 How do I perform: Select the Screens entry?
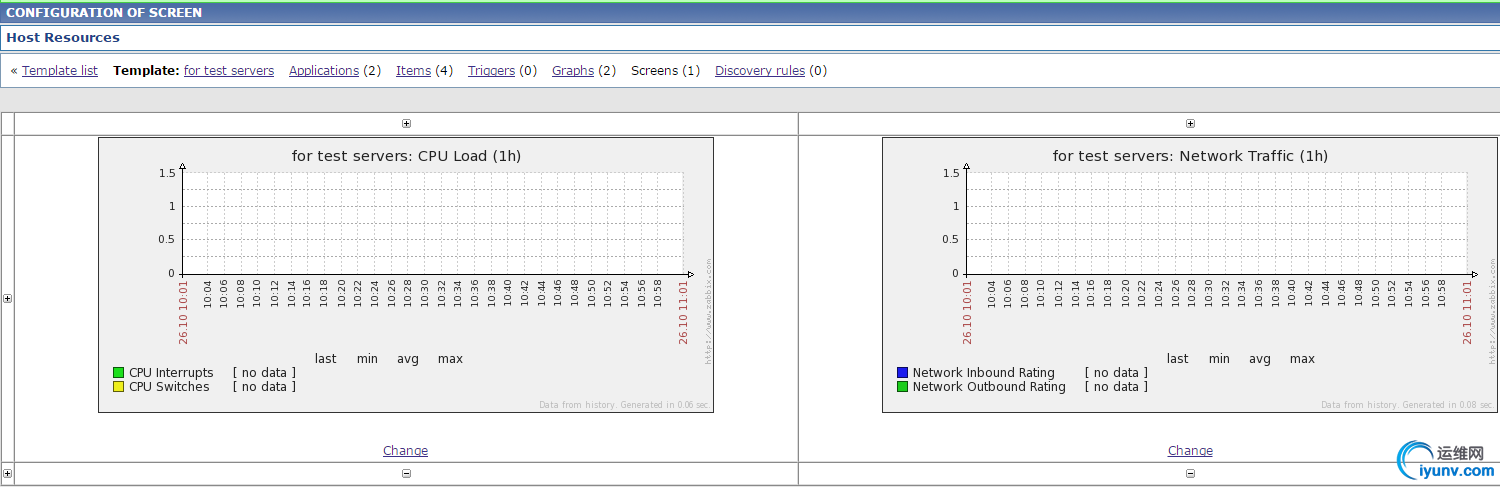coord(654,71)
